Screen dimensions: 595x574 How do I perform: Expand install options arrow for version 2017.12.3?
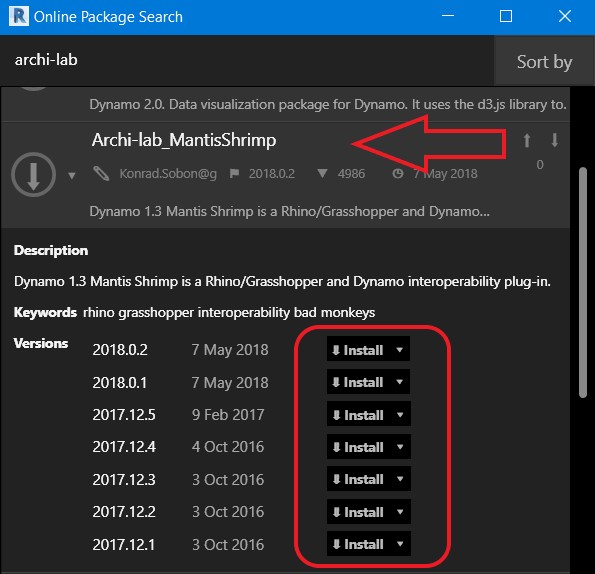[400, 479]
